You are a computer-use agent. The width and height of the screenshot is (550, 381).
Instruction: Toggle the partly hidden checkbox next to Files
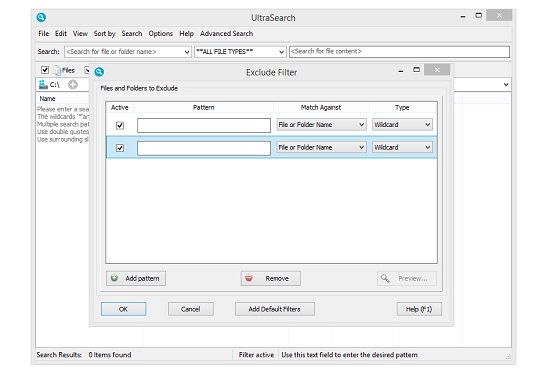pyautogui.click(x=87, y=70)
